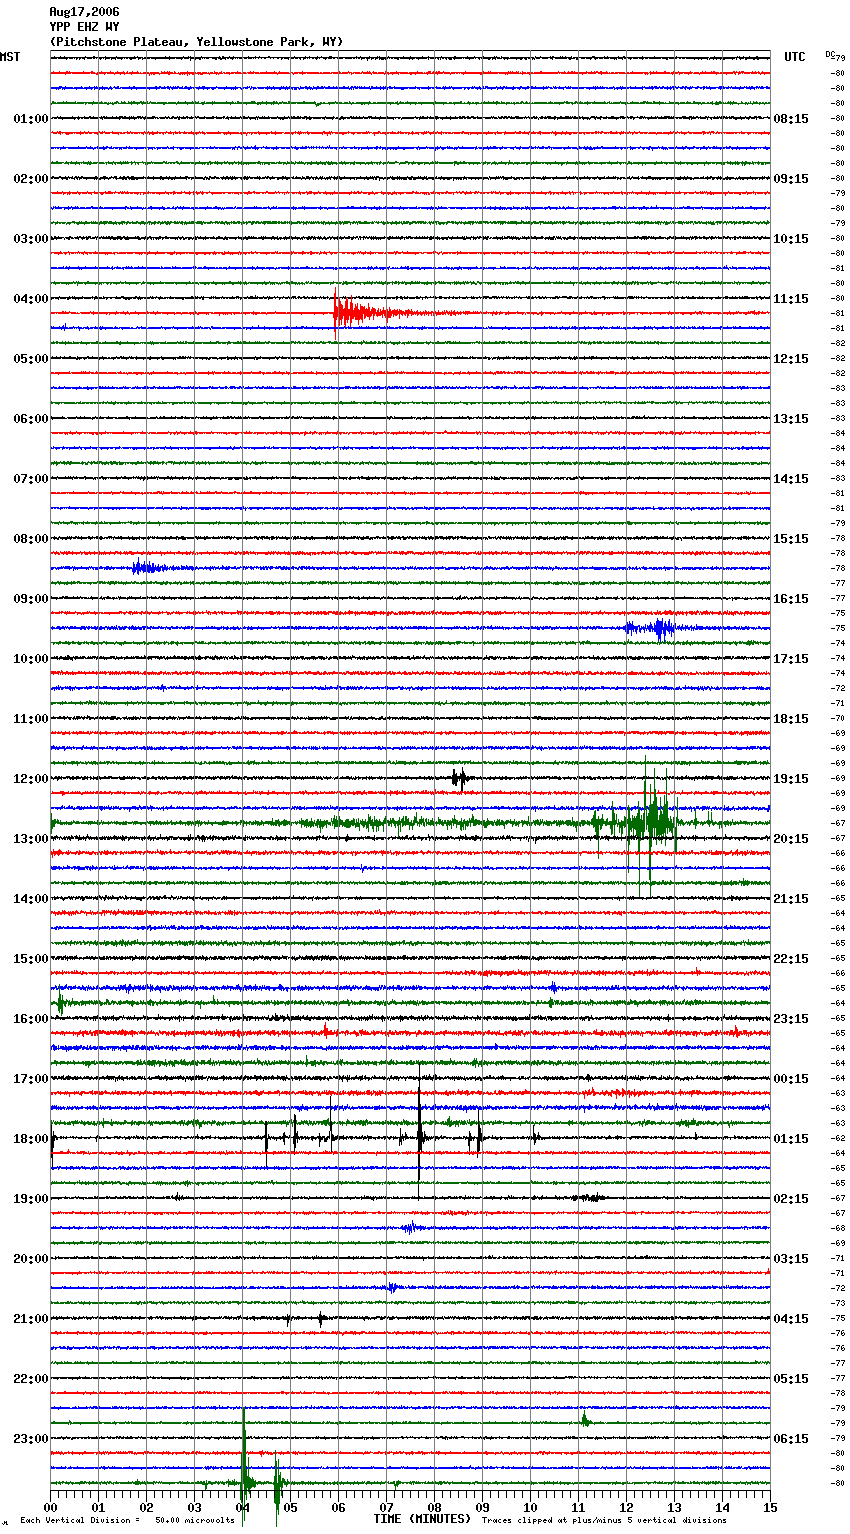
Task: Click the UTC column header
Action: coord(795,57)
